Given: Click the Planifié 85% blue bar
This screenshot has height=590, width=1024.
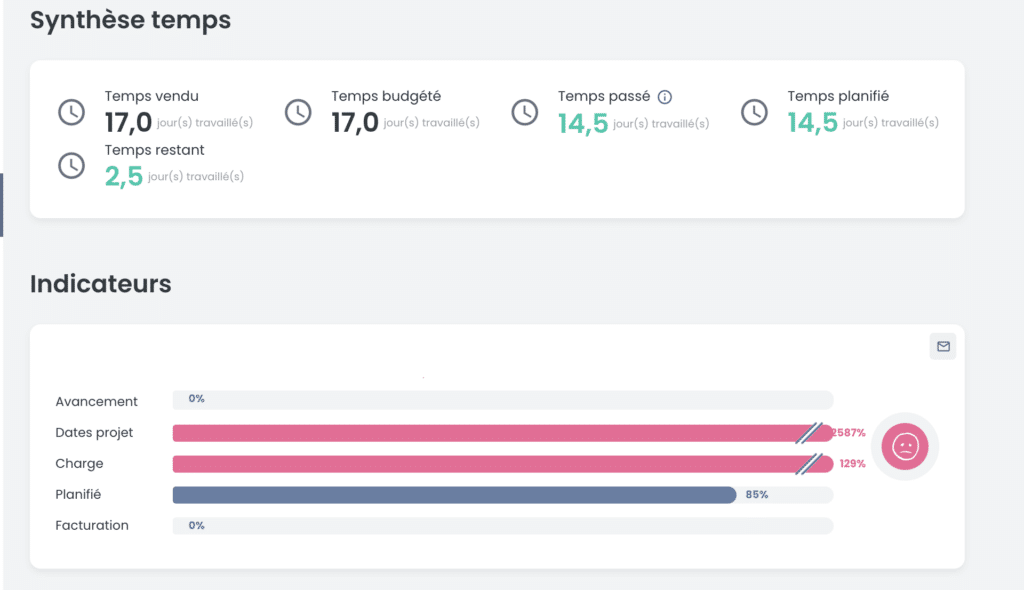Looking at the screenshot, I should pyautogui.click(x=454, y=495).
